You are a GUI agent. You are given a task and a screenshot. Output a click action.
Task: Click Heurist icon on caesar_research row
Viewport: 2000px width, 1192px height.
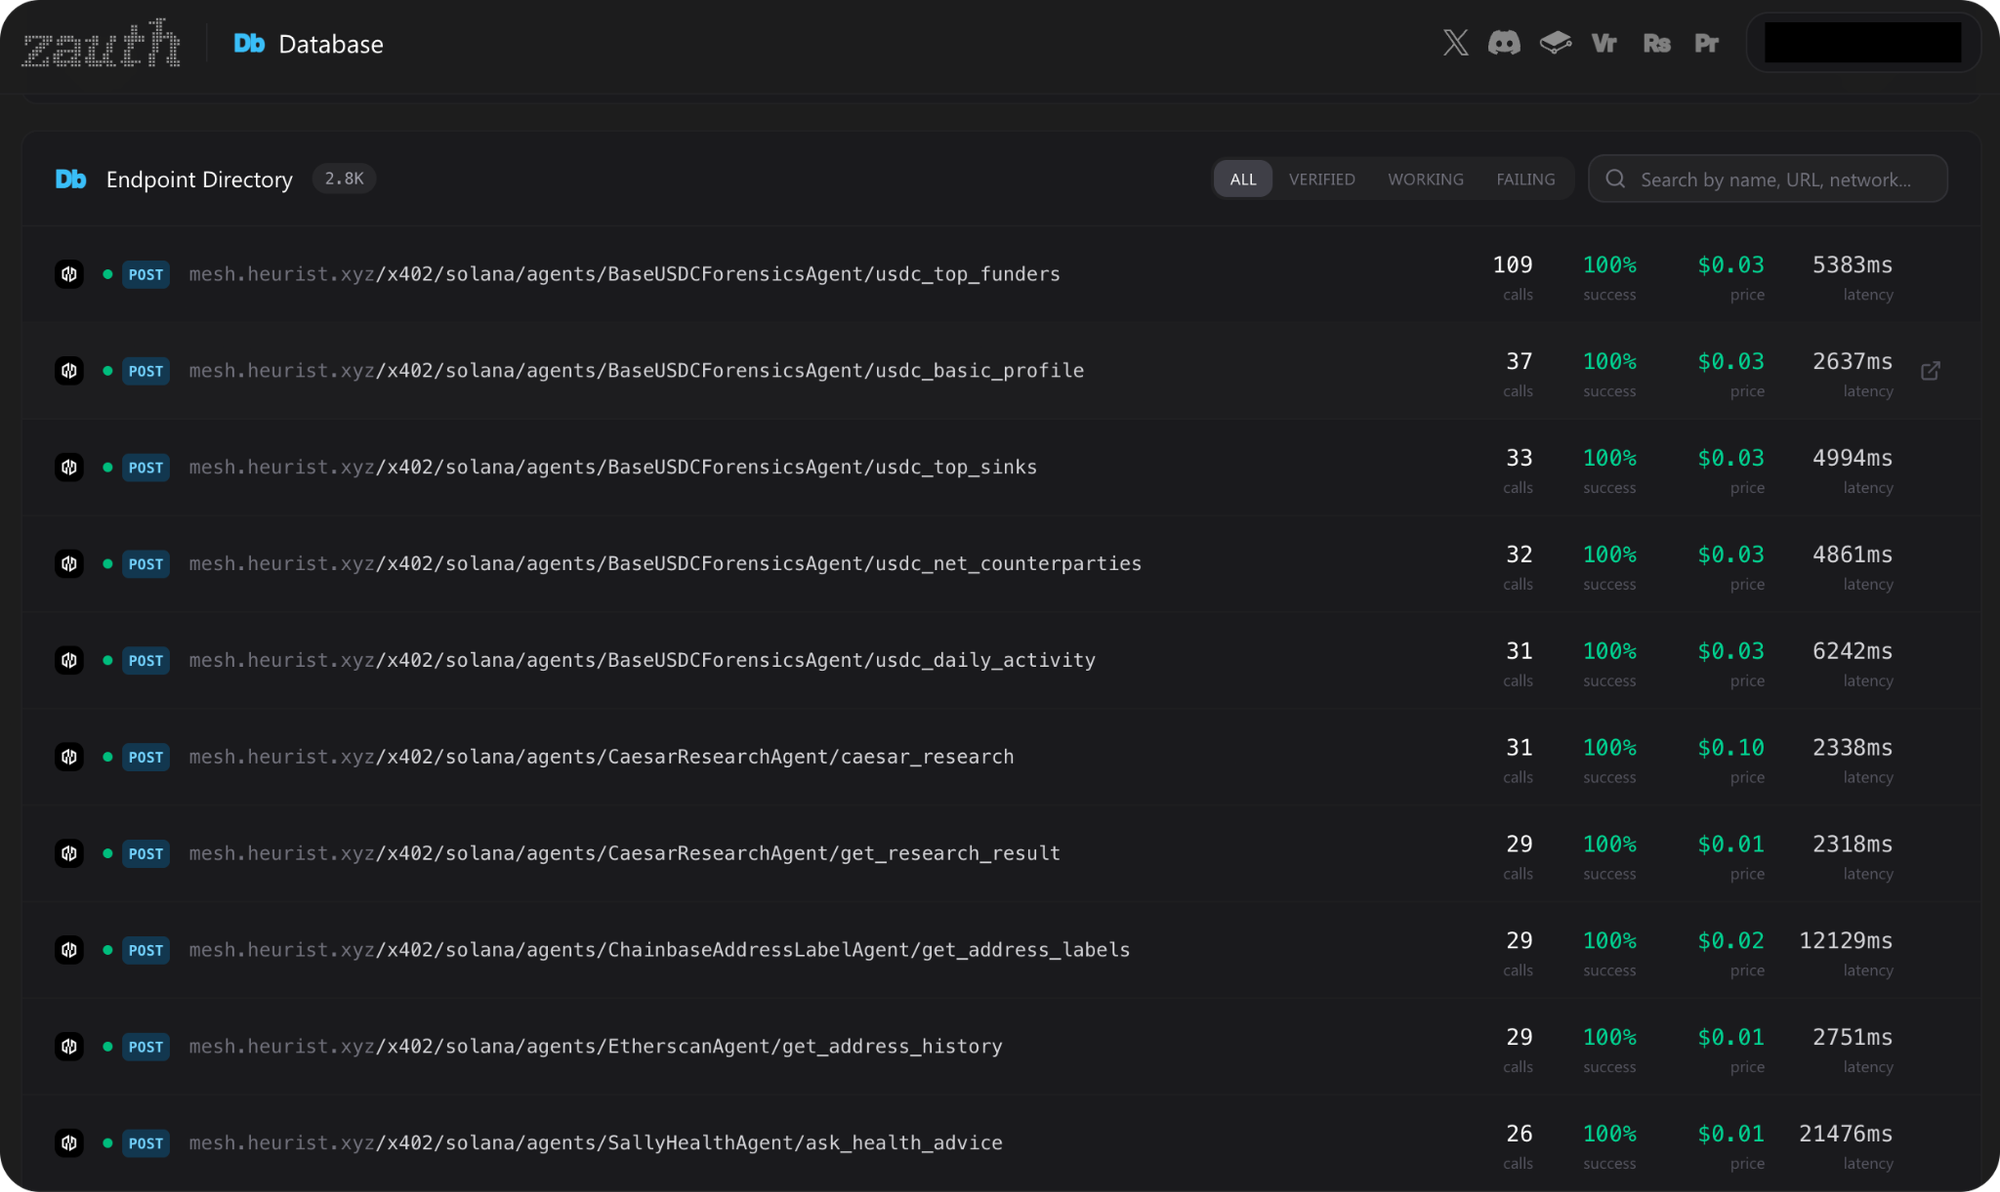pos(69,757)
